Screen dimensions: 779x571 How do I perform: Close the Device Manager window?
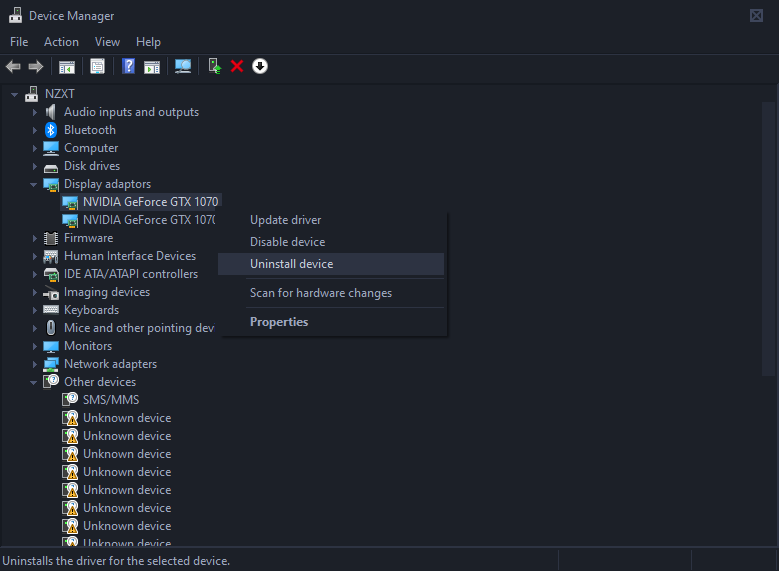click(756, 16)
